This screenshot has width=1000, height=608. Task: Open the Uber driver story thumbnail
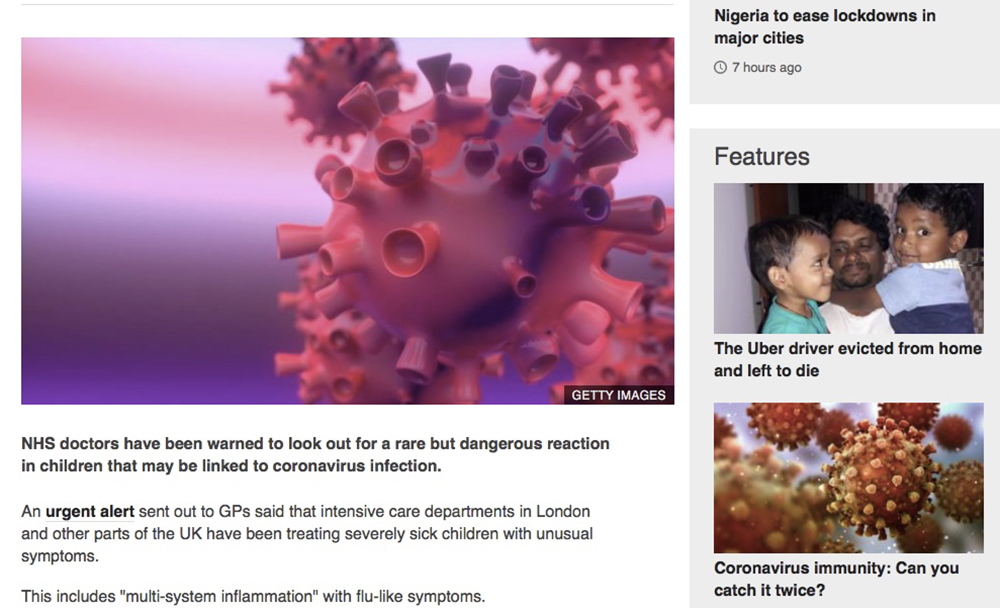coord(848,258)
